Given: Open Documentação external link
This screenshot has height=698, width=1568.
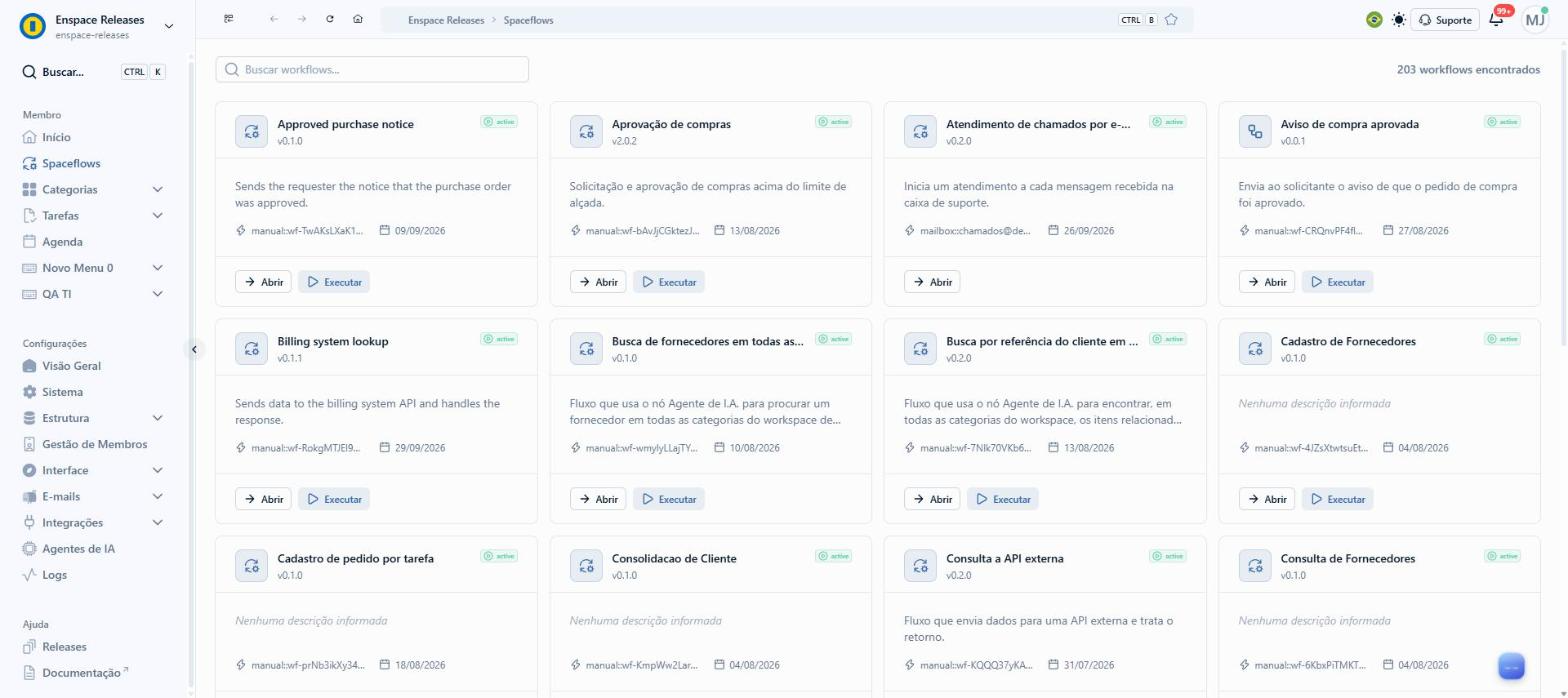Looking at the screenshot, I should (85, 673).
